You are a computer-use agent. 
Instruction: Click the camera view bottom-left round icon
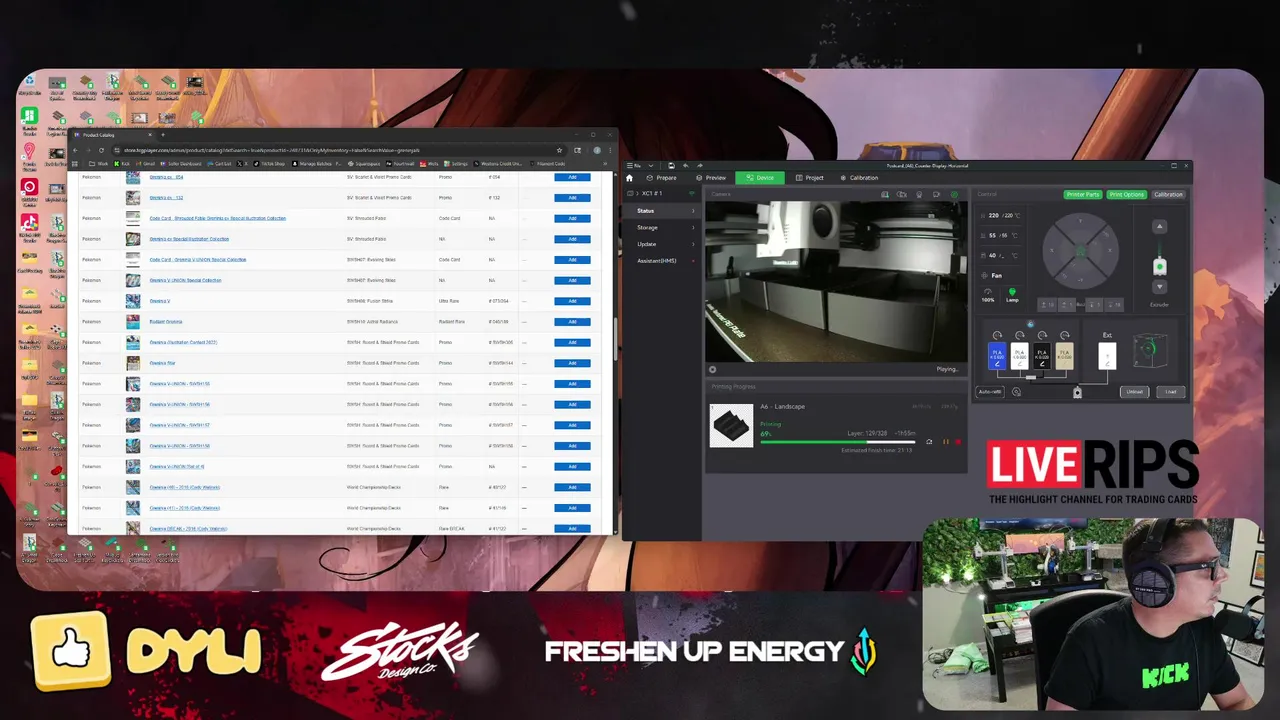tap(713, 369)
